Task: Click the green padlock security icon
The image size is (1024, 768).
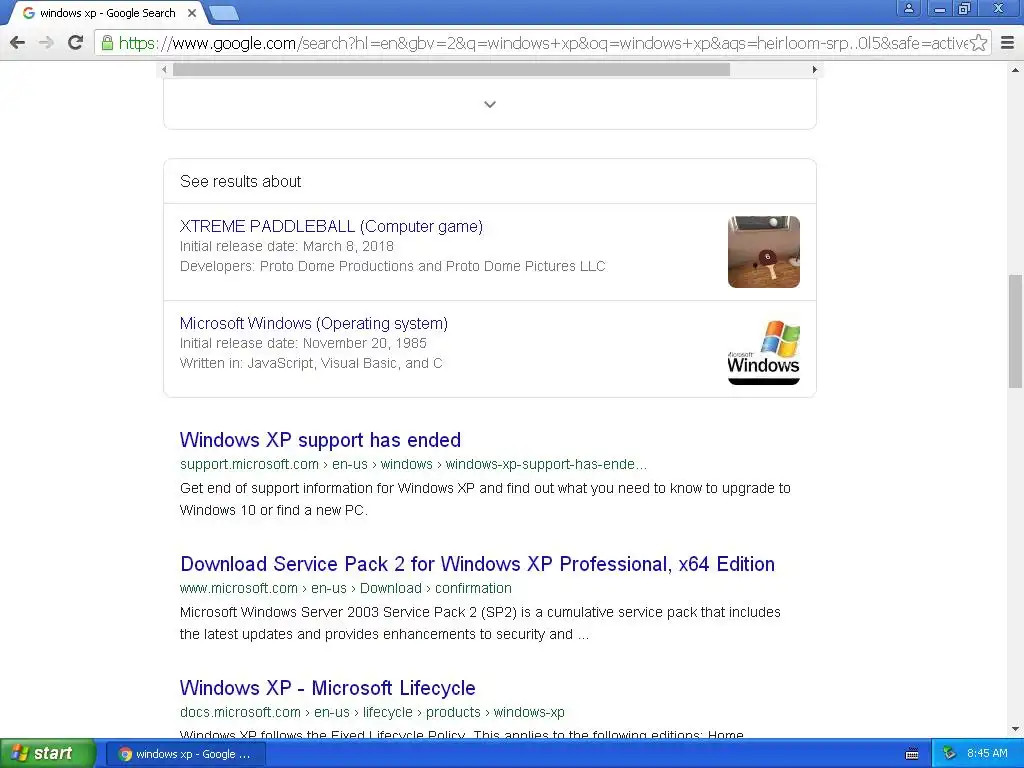Action: tap(107, 43)
